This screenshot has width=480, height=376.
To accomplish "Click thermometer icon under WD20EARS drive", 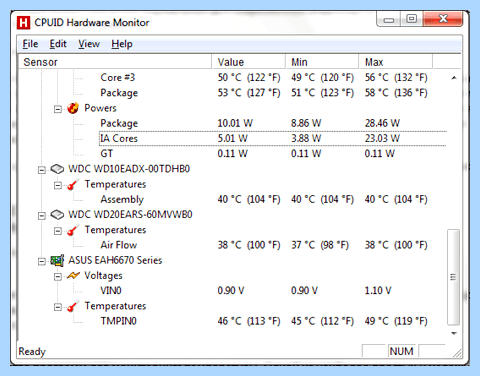I will click(x=73, y=230).
